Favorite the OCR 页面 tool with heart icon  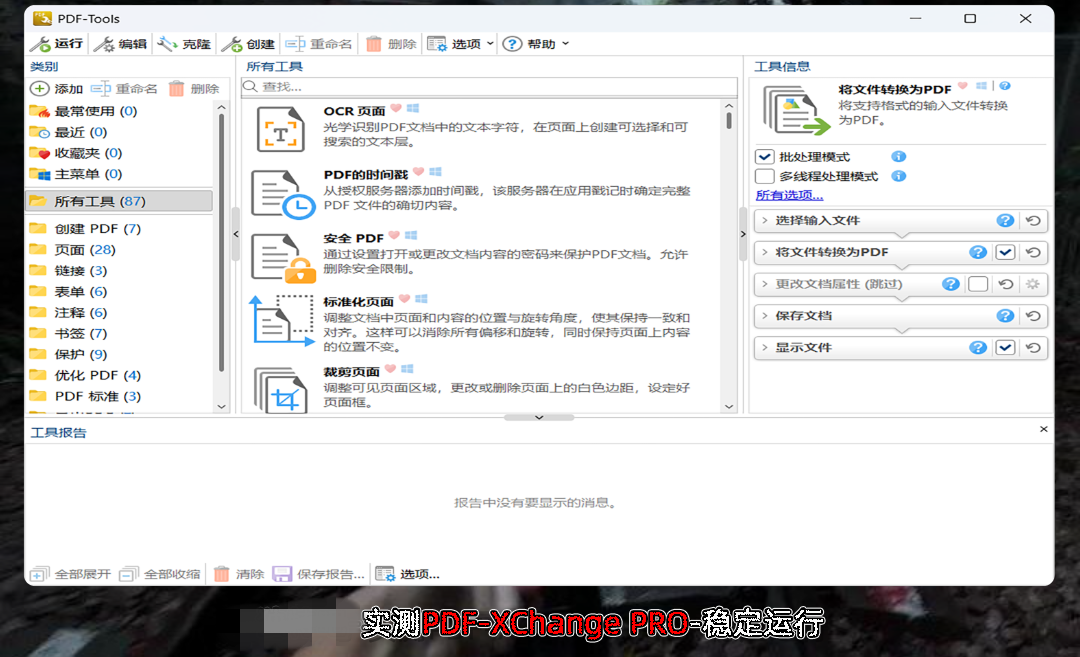tap(396, 108)
